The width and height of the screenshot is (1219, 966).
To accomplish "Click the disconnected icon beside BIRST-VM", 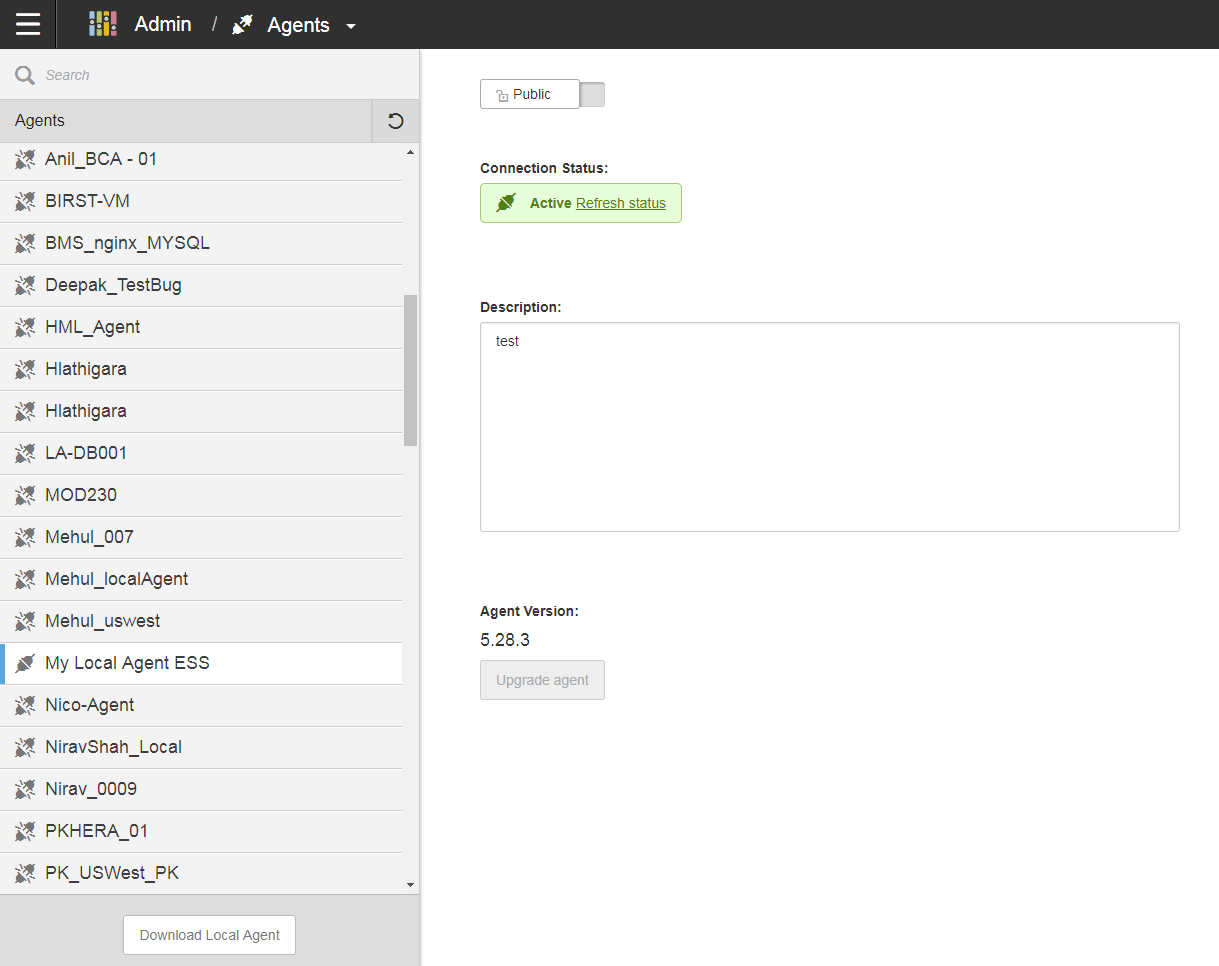I will click(25, 201).
